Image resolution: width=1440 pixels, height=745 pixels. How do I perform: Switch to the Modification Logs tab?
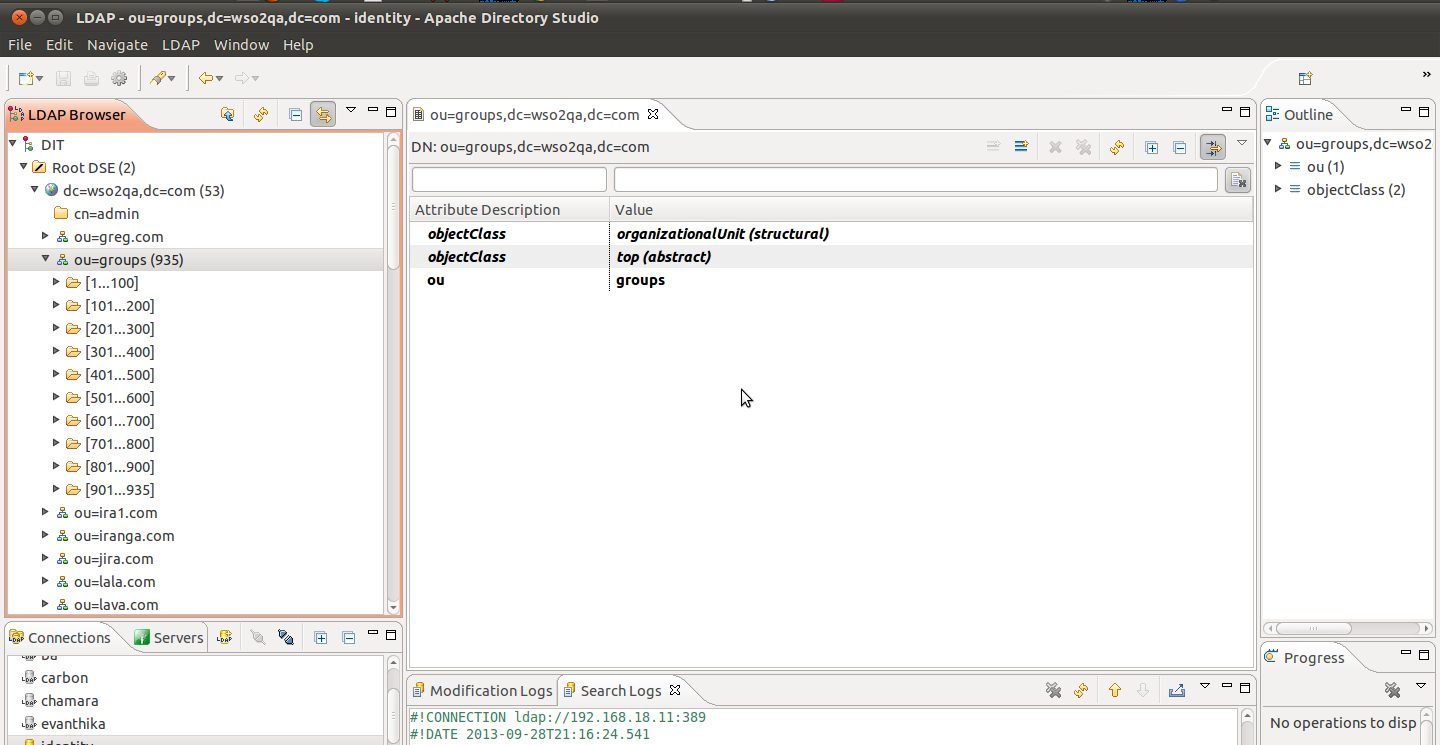coord(482,690)
